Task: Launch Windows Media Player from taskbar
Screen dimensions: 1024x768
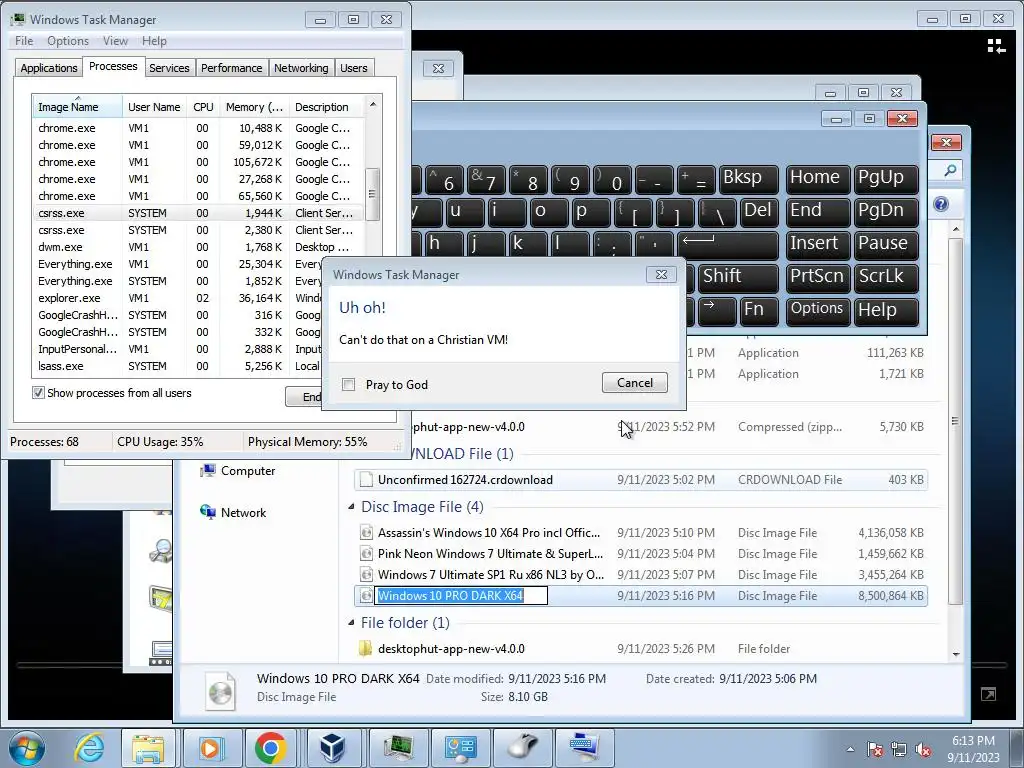Action: click(x=210, y=747)
